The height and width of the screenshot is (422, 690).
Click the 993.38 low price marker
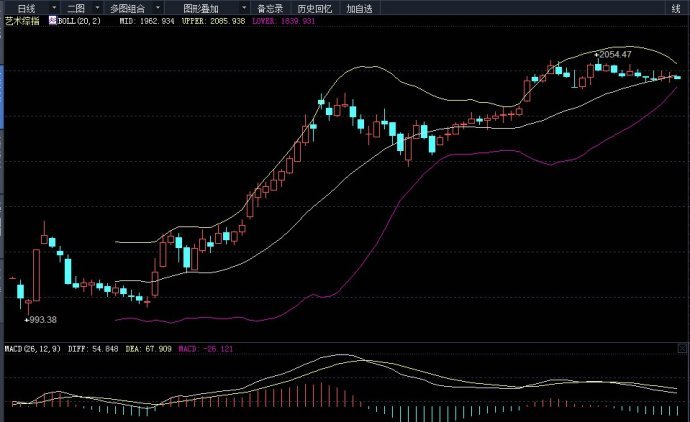40,319
